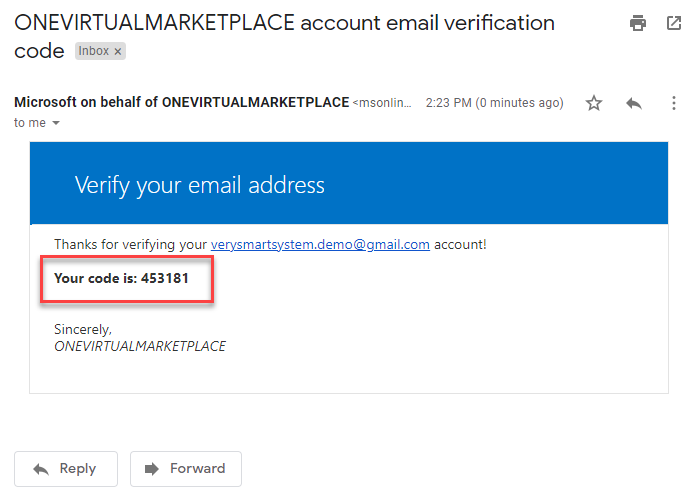The height and width of the screenshot is (502, 699).
Task: Open the three-dot More options menu
Action: pyautogui.click(x=674, y=103)
